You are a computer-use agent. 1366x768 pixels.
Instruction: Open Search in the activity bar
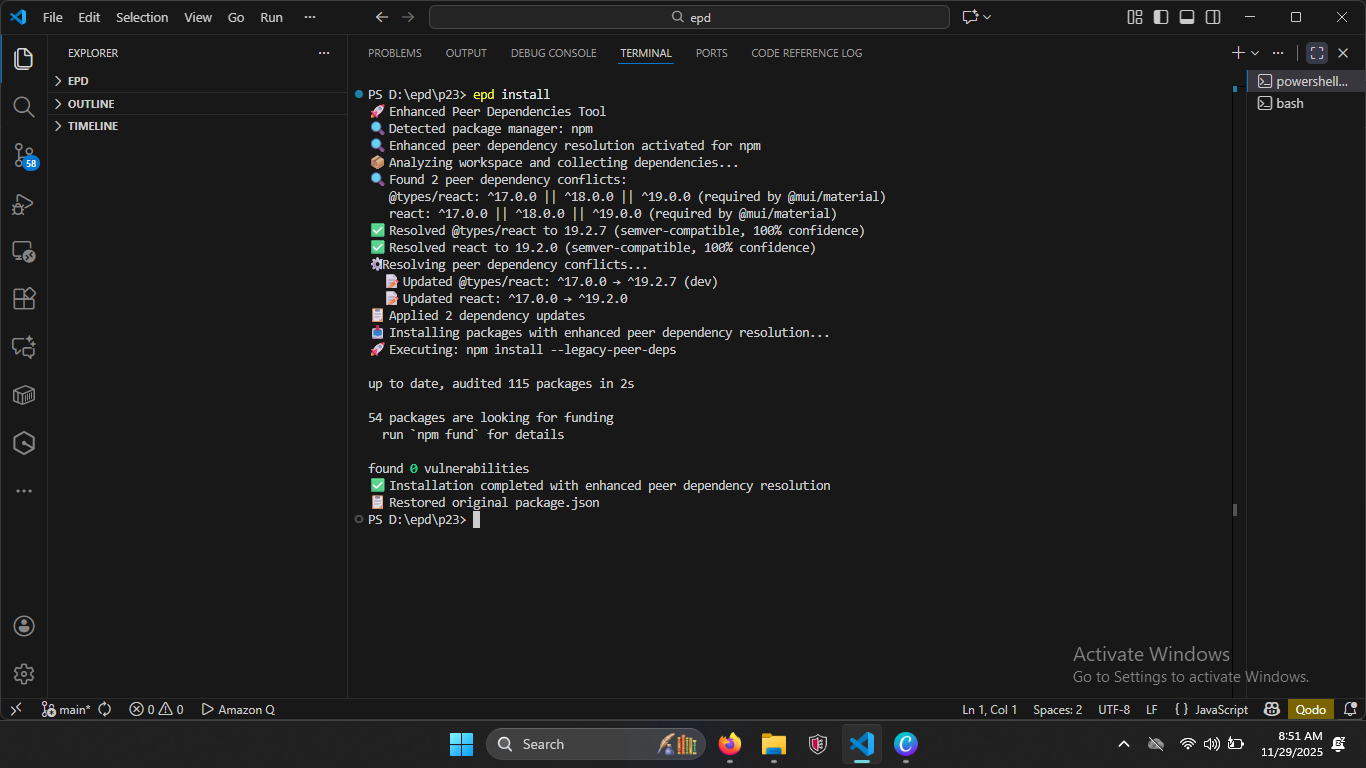click(24, 107)
